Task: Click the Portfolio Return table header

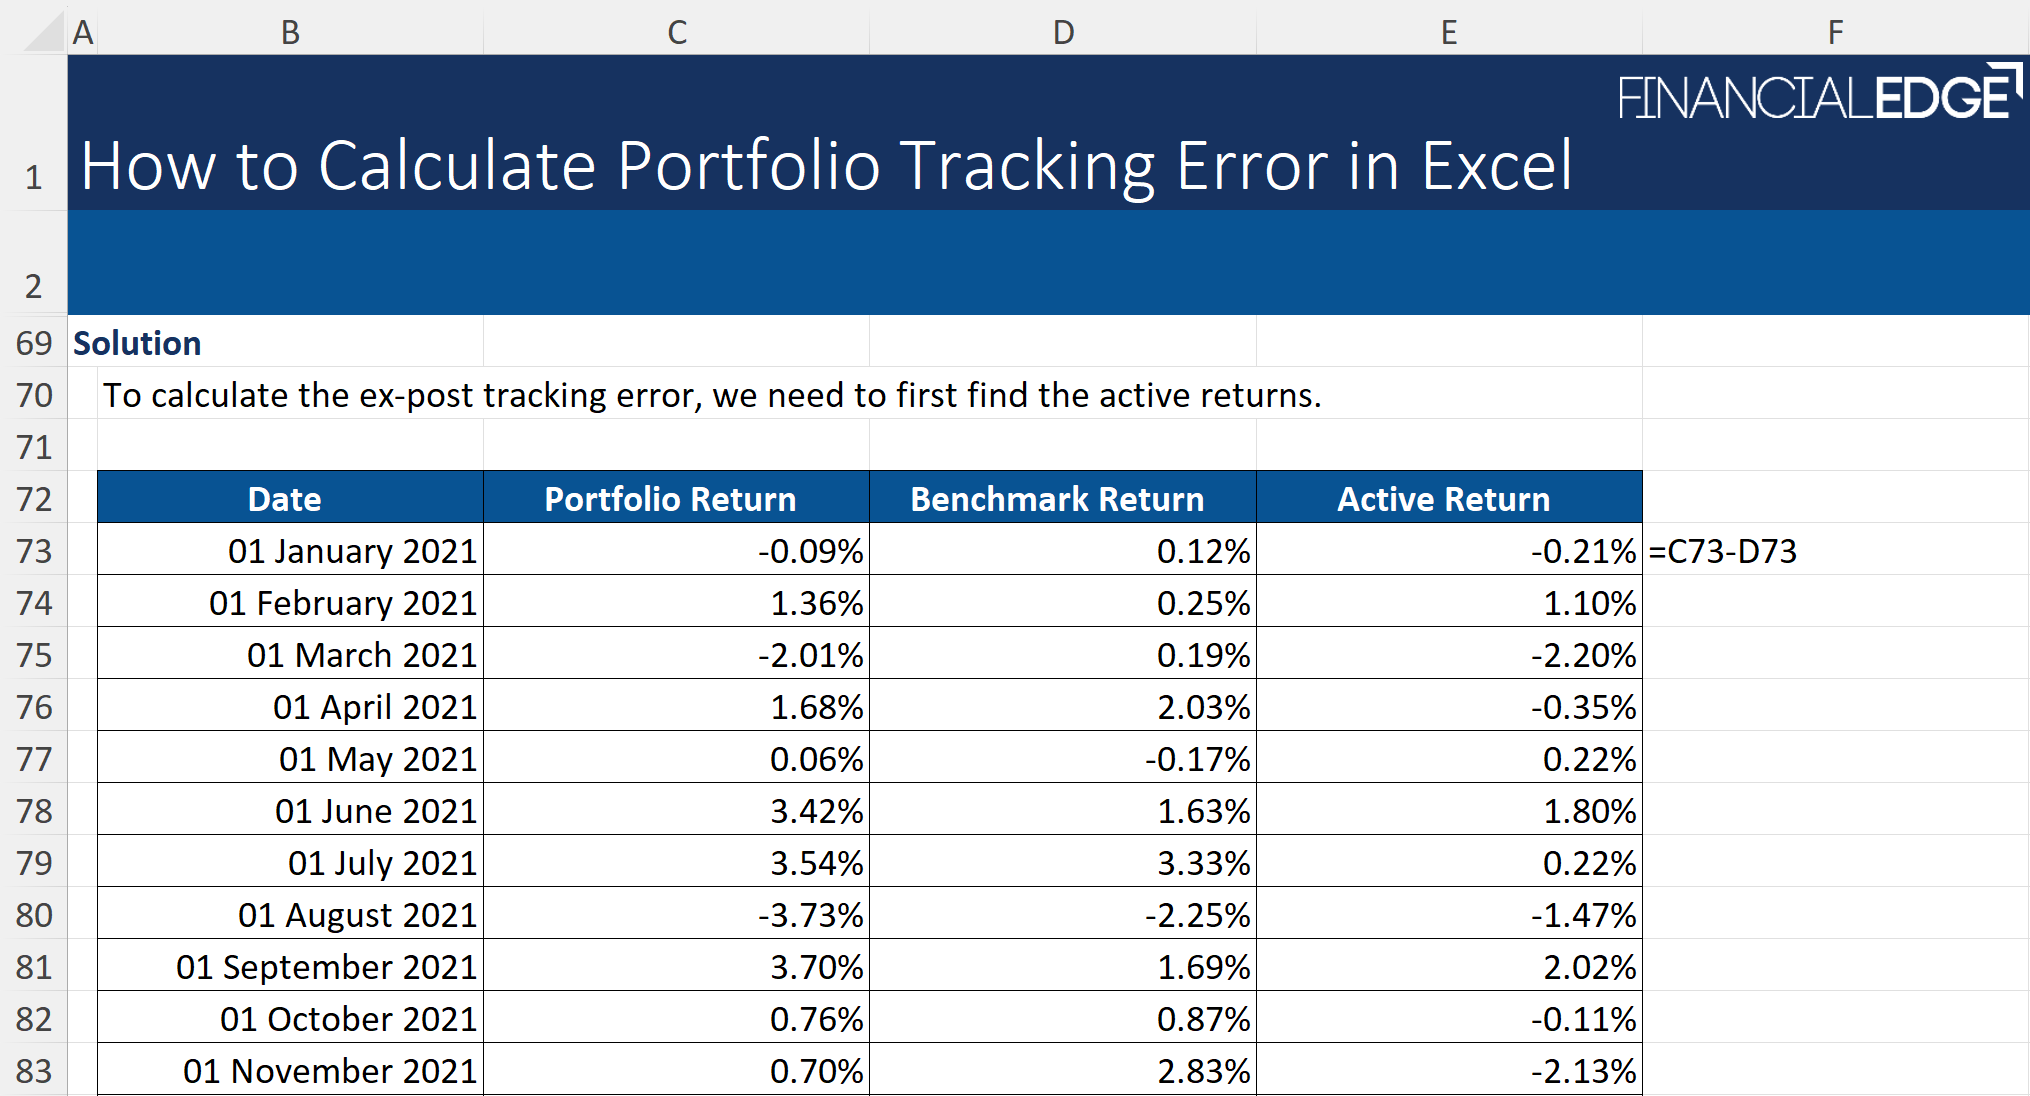Action: 670,499
